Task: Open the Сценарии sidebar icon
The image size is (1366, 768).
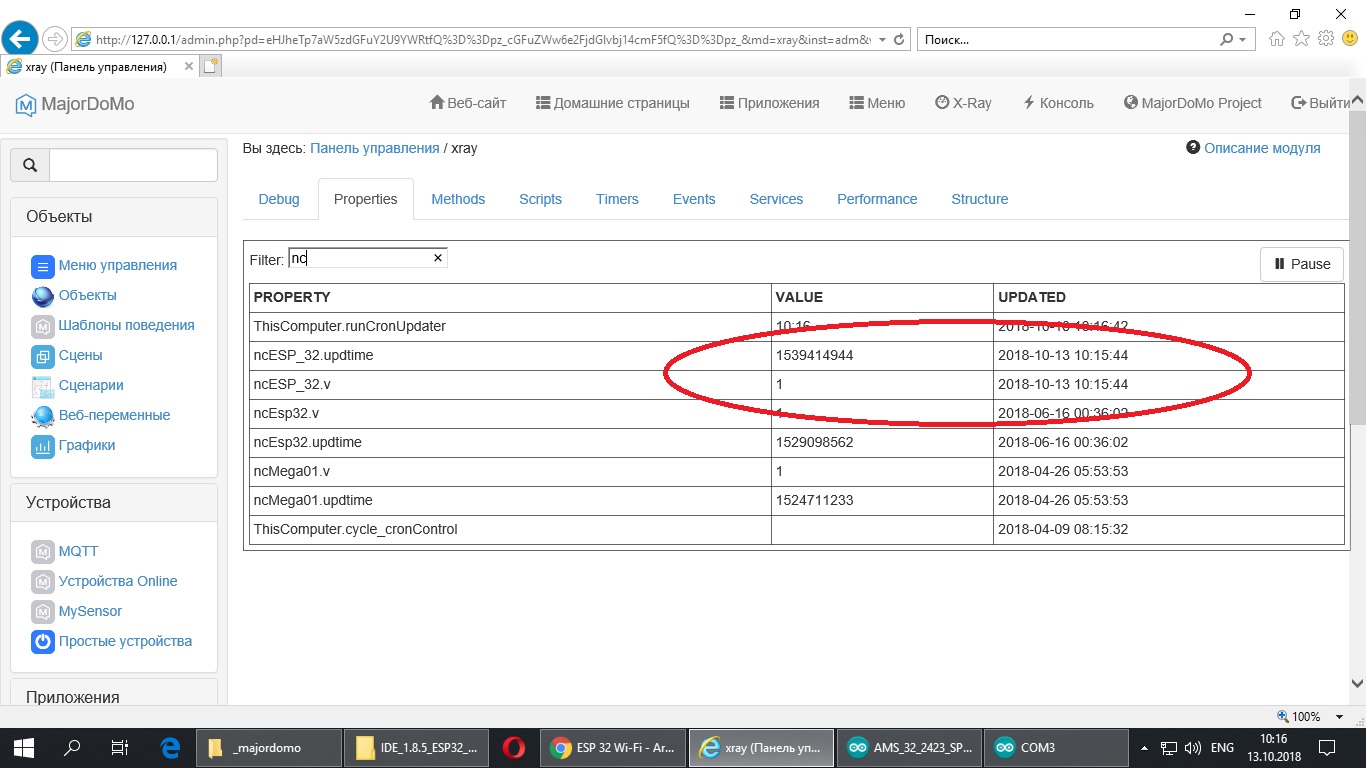Action: 42,386
